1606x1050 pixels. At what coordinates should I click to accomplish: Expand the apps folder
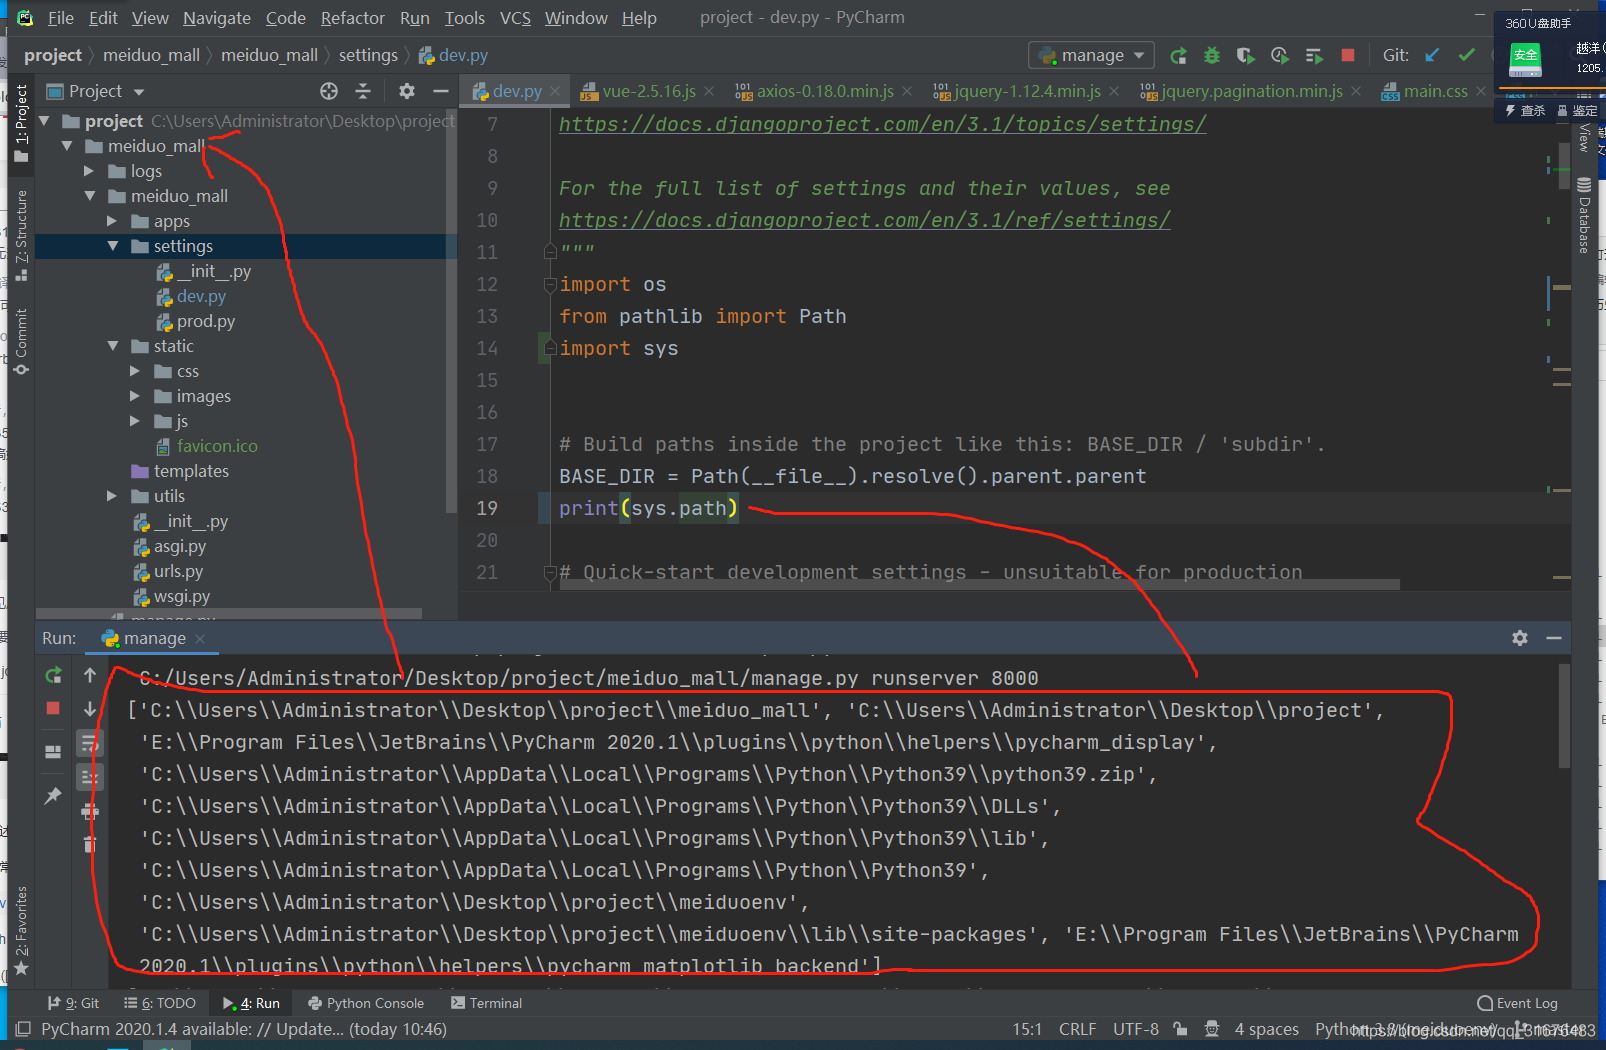point(113,221)
